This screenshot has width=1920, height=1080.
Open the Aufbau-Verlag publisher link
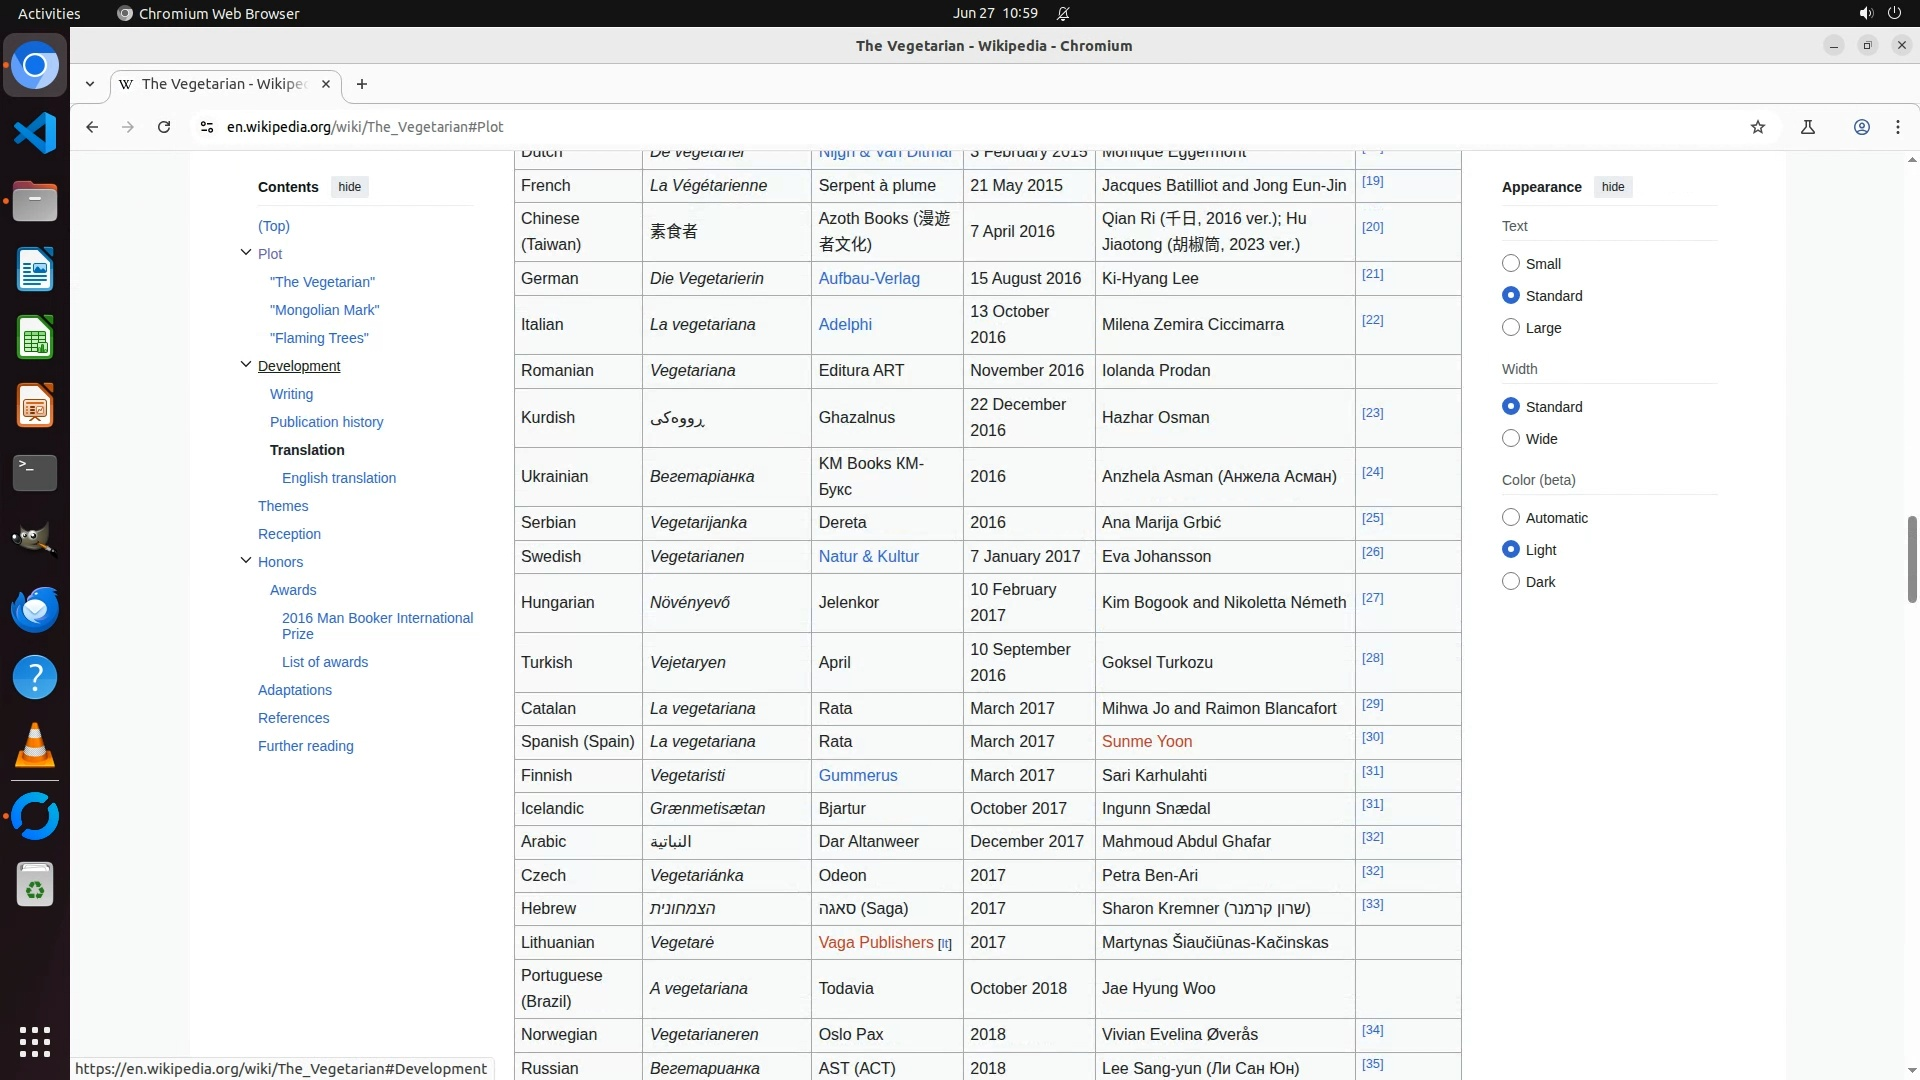[x=868, y=279]
